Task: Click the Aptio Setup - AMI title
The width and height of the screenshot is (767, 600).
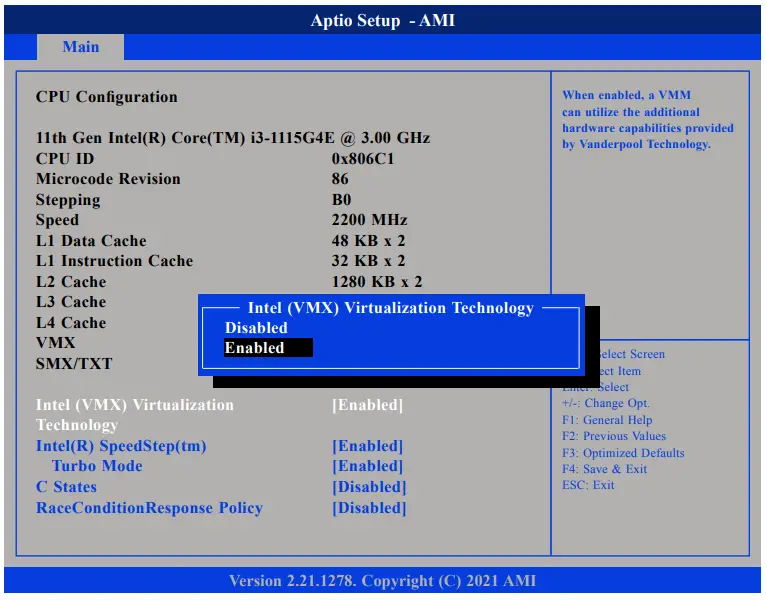Action: click(x=383, y=21)
